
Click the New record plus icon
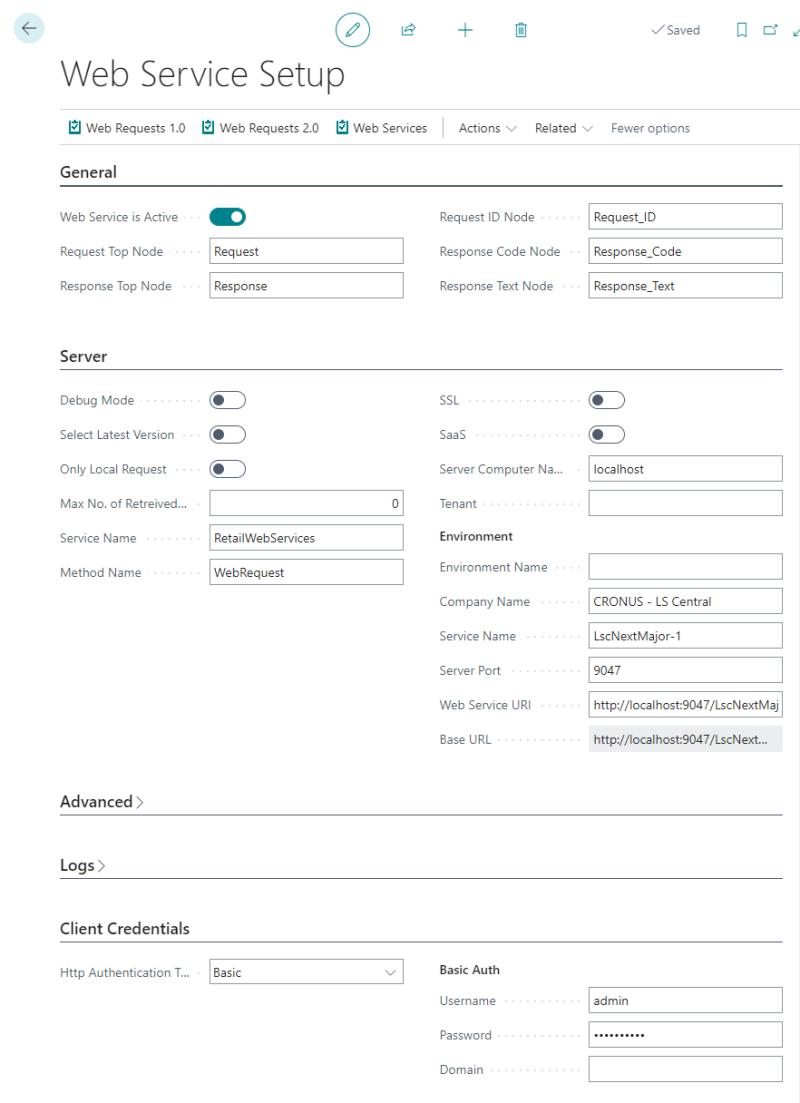click(x=465, y=30)
